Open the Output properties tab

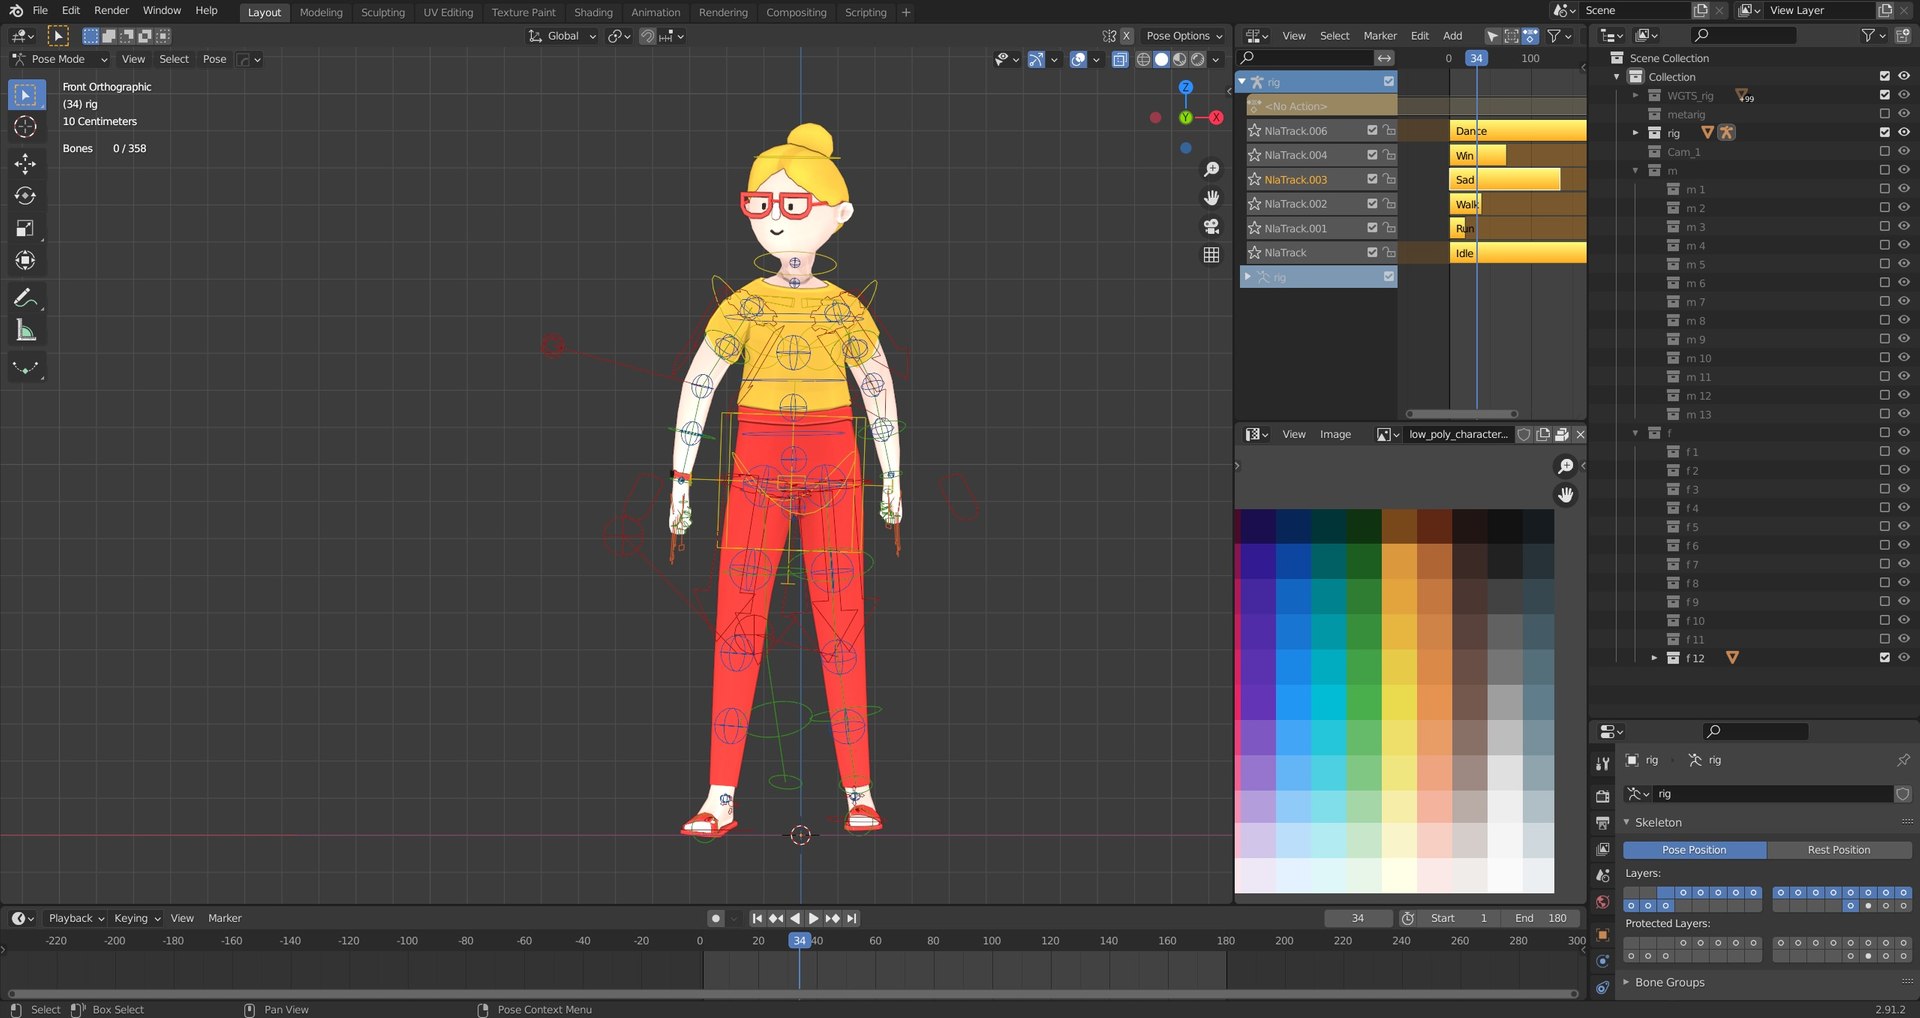1602,822
